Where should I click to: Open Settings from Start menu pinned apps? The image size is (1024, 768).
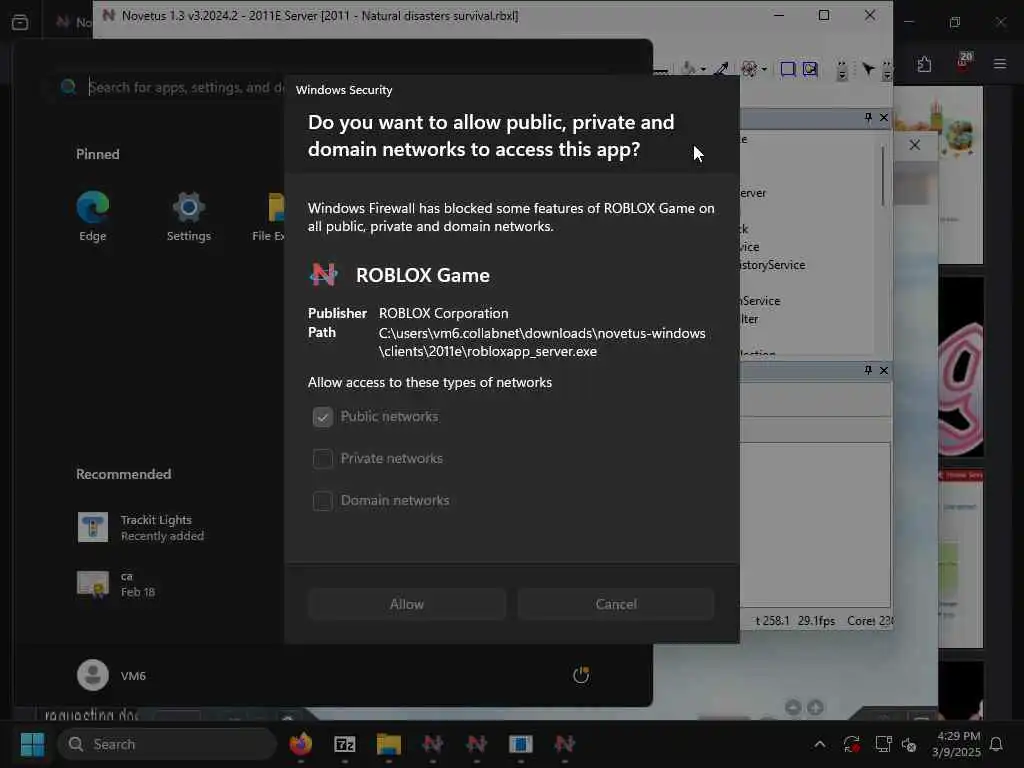189,216
